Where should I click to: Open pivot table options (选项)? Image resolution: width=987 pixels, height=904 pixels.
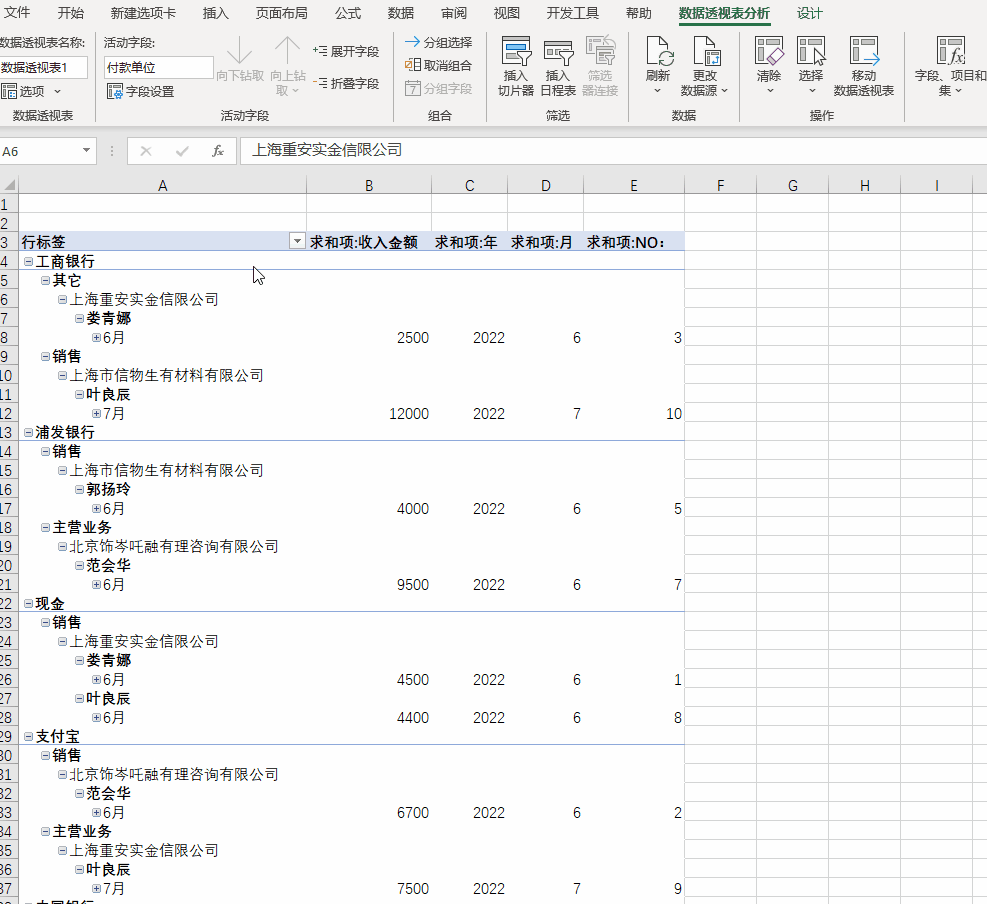click(x=23, y=91)
